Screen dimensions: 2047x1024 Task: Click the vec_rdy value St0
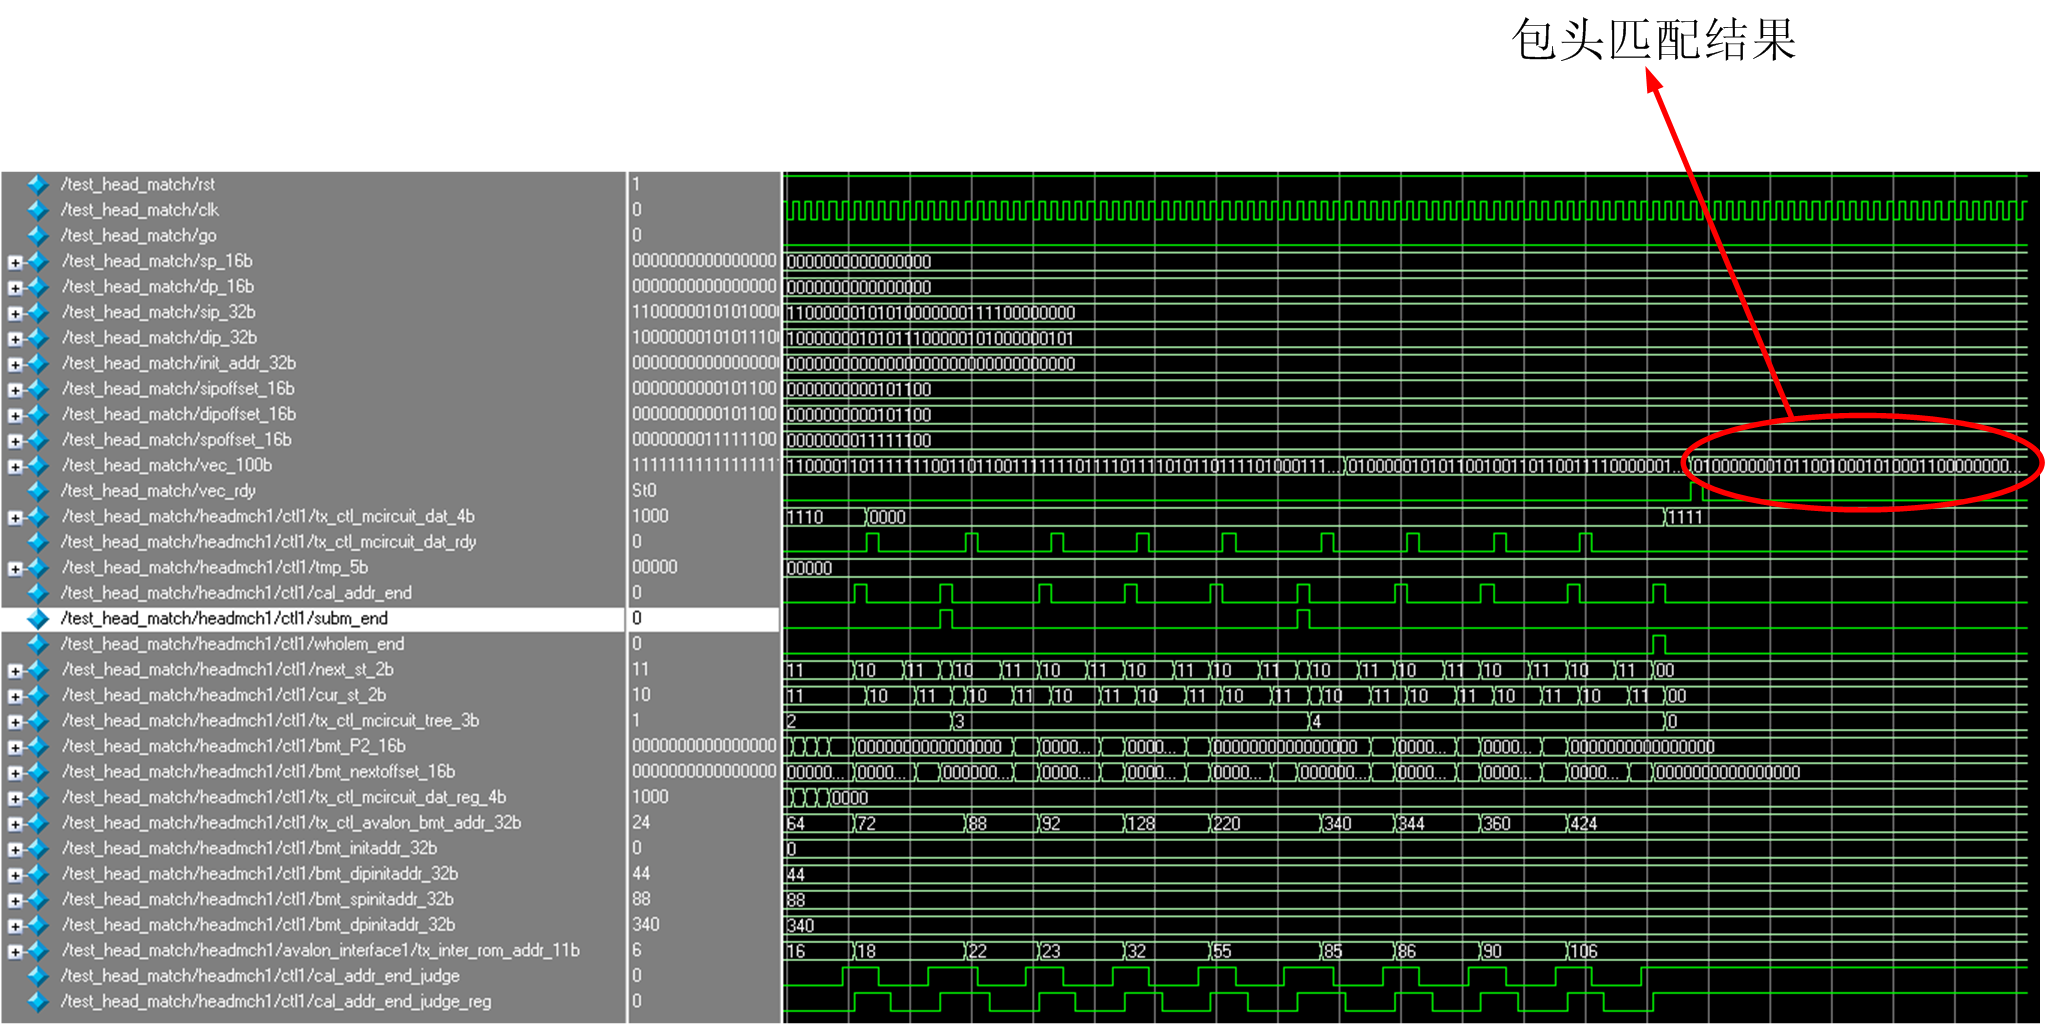[x=644, y=491]
